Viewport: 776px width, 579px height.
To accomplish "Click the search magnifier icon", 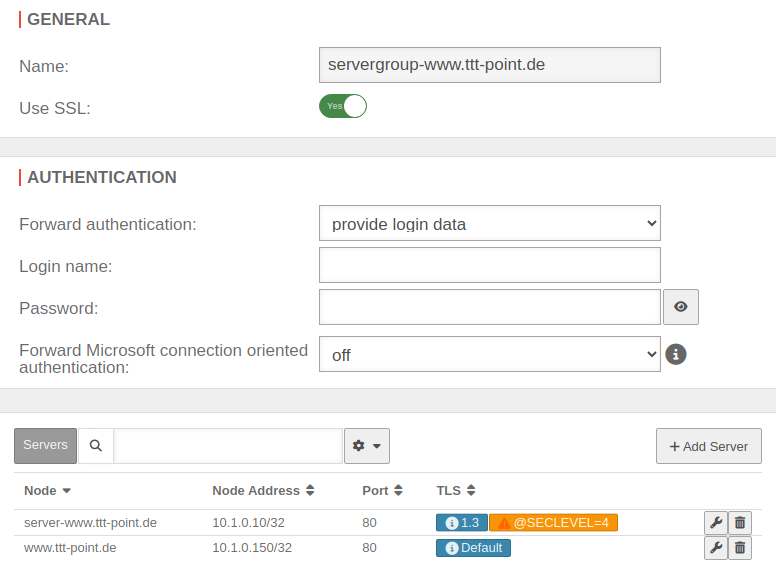I will pos(96,446).
